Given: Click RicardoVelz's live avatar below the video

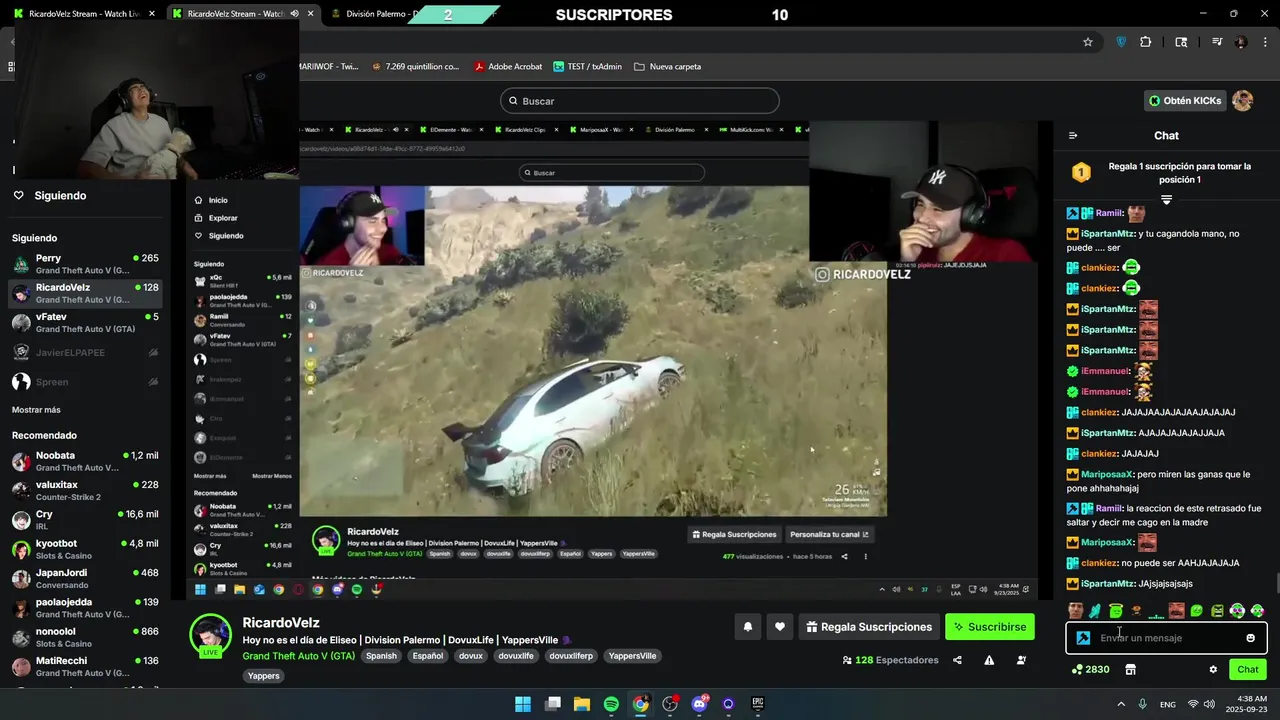Looking at the screenshot, I should 211,635.
